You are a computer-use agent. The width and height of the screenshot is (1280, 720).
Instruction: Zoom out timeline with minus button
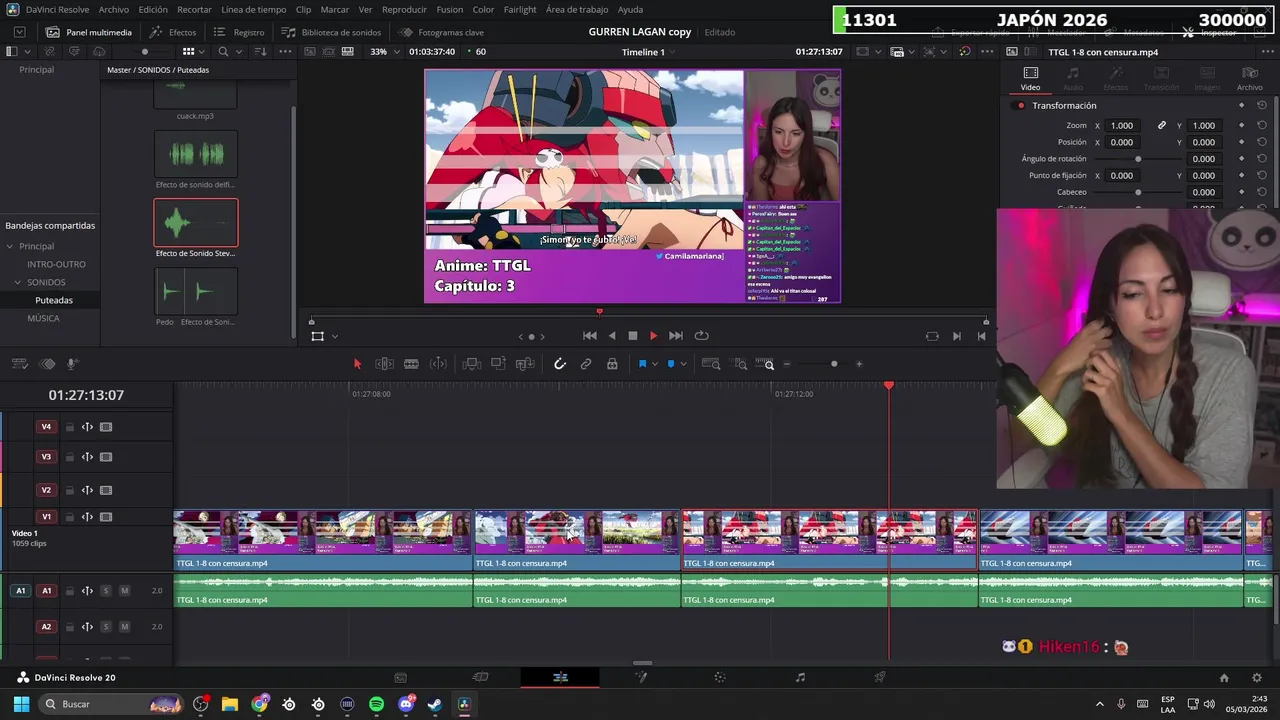787,364
